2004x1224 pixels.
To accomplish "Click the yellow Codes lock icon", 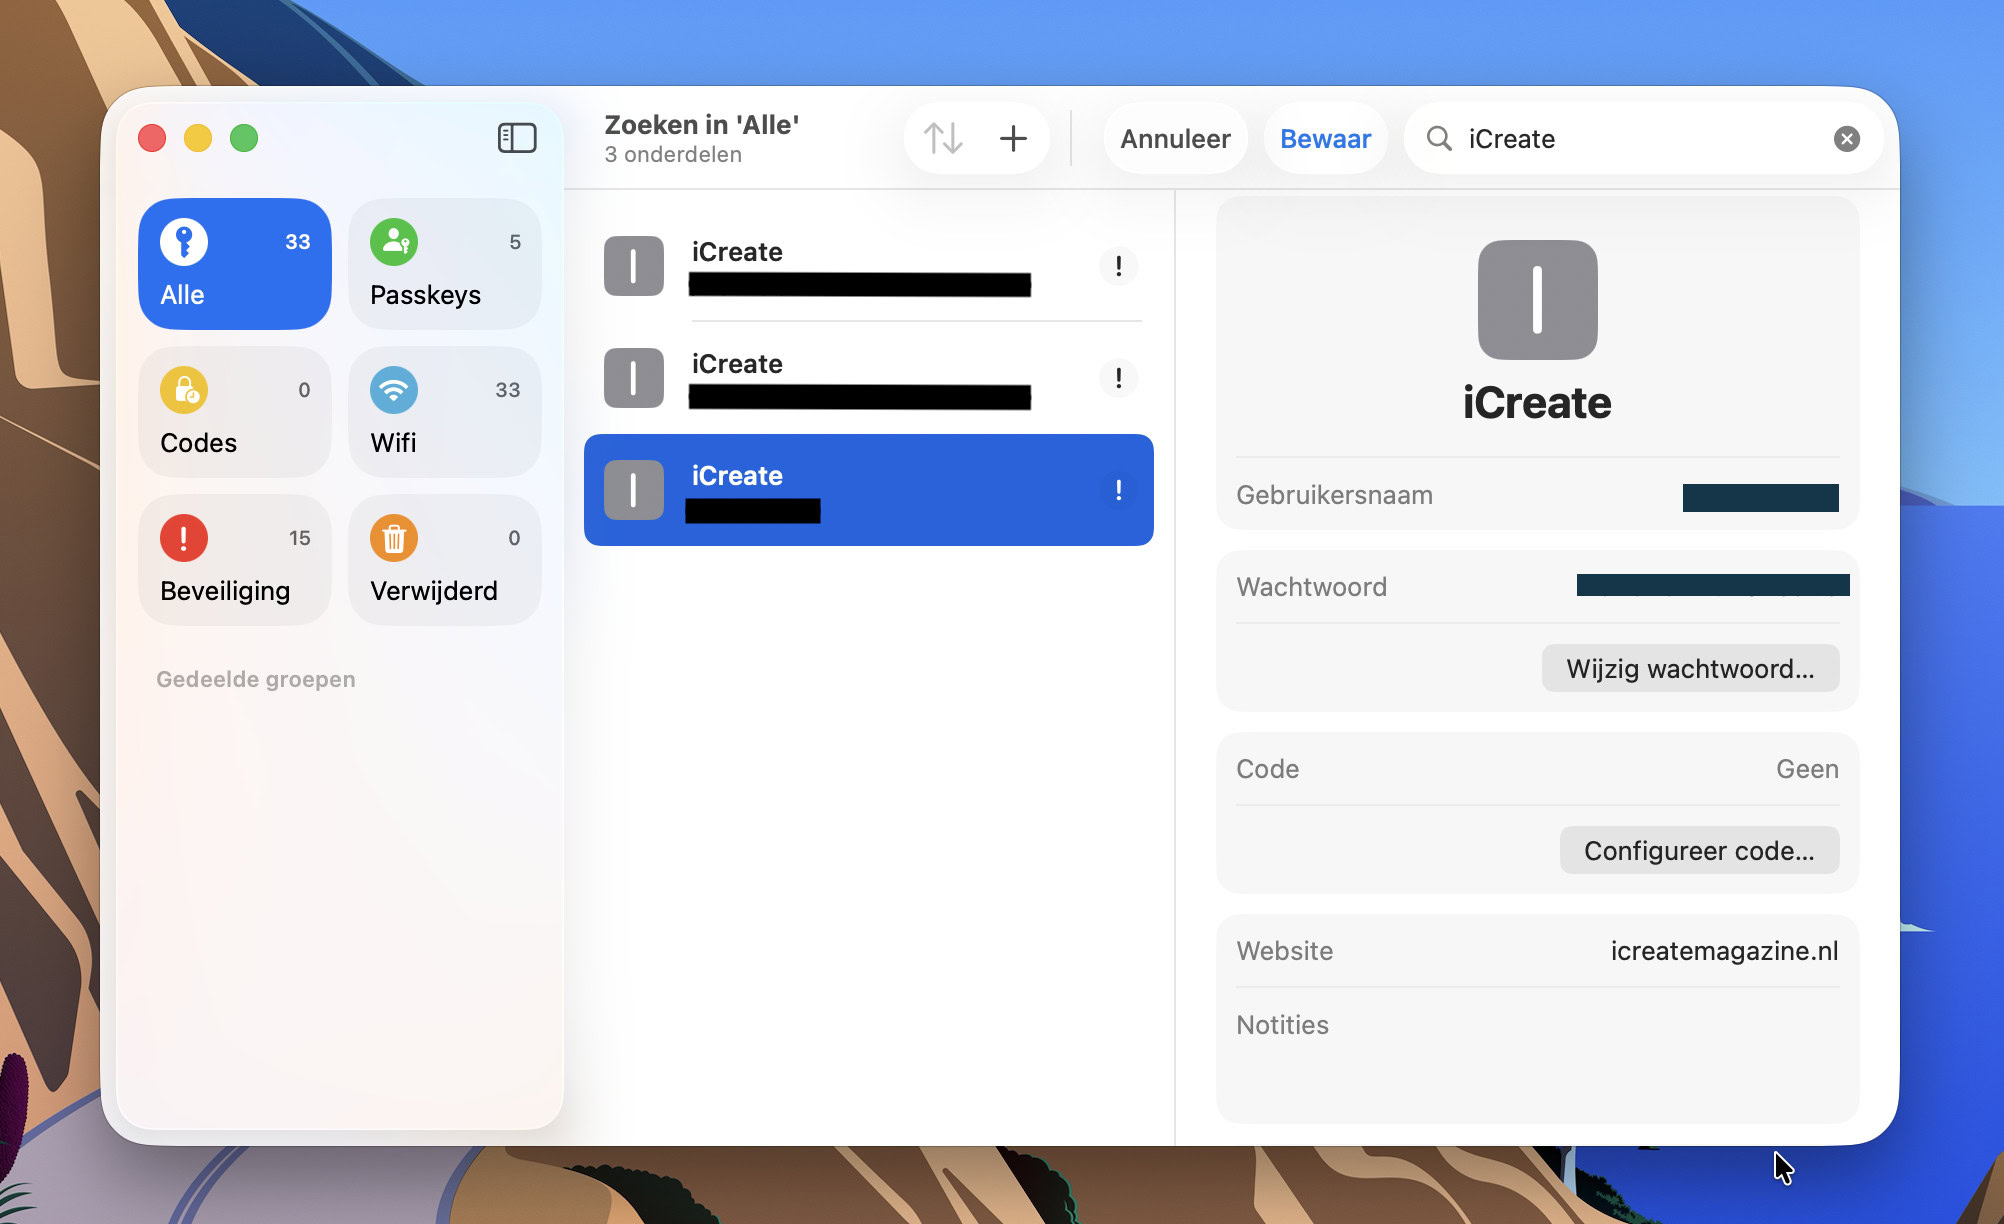I will [184, 390].
